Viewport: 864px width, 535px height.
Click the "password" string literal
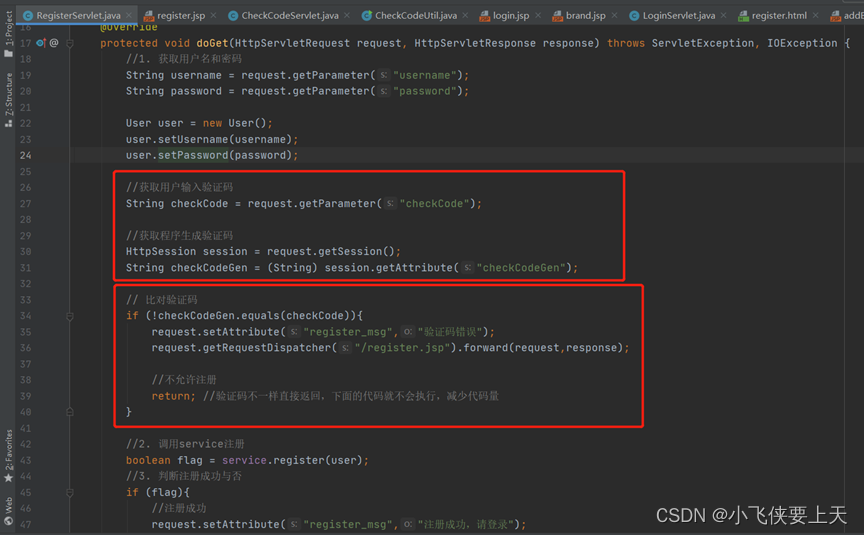click(x=424, y=91)
